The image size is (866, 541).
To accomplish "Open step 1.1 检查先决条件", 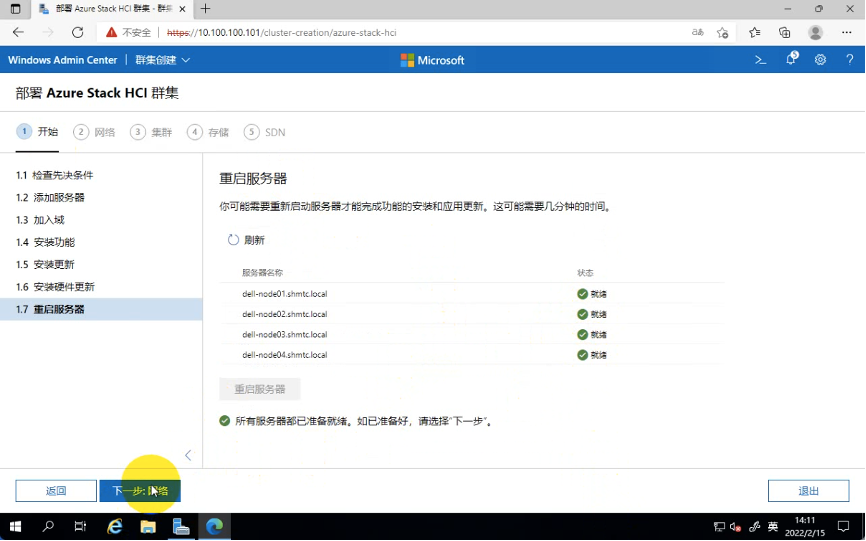I will pos(101,176).
